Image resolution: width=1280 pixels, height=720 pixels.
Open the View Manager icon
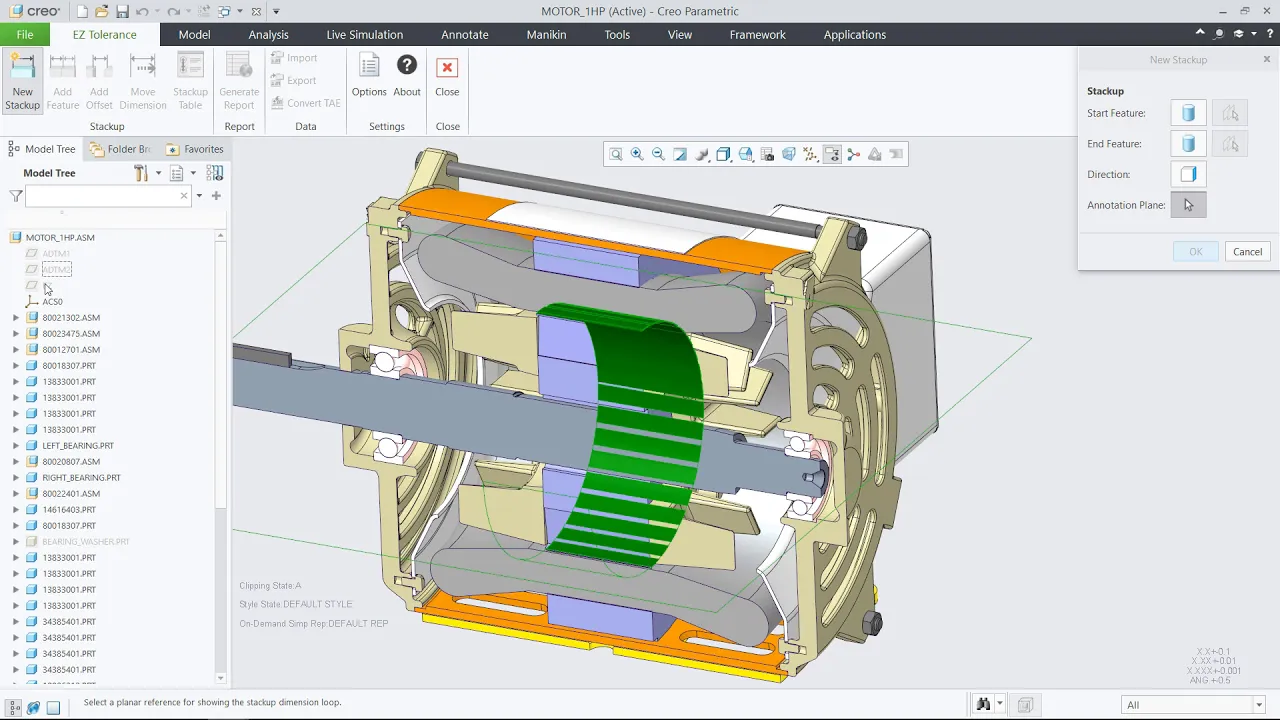(x=767, y=154)
